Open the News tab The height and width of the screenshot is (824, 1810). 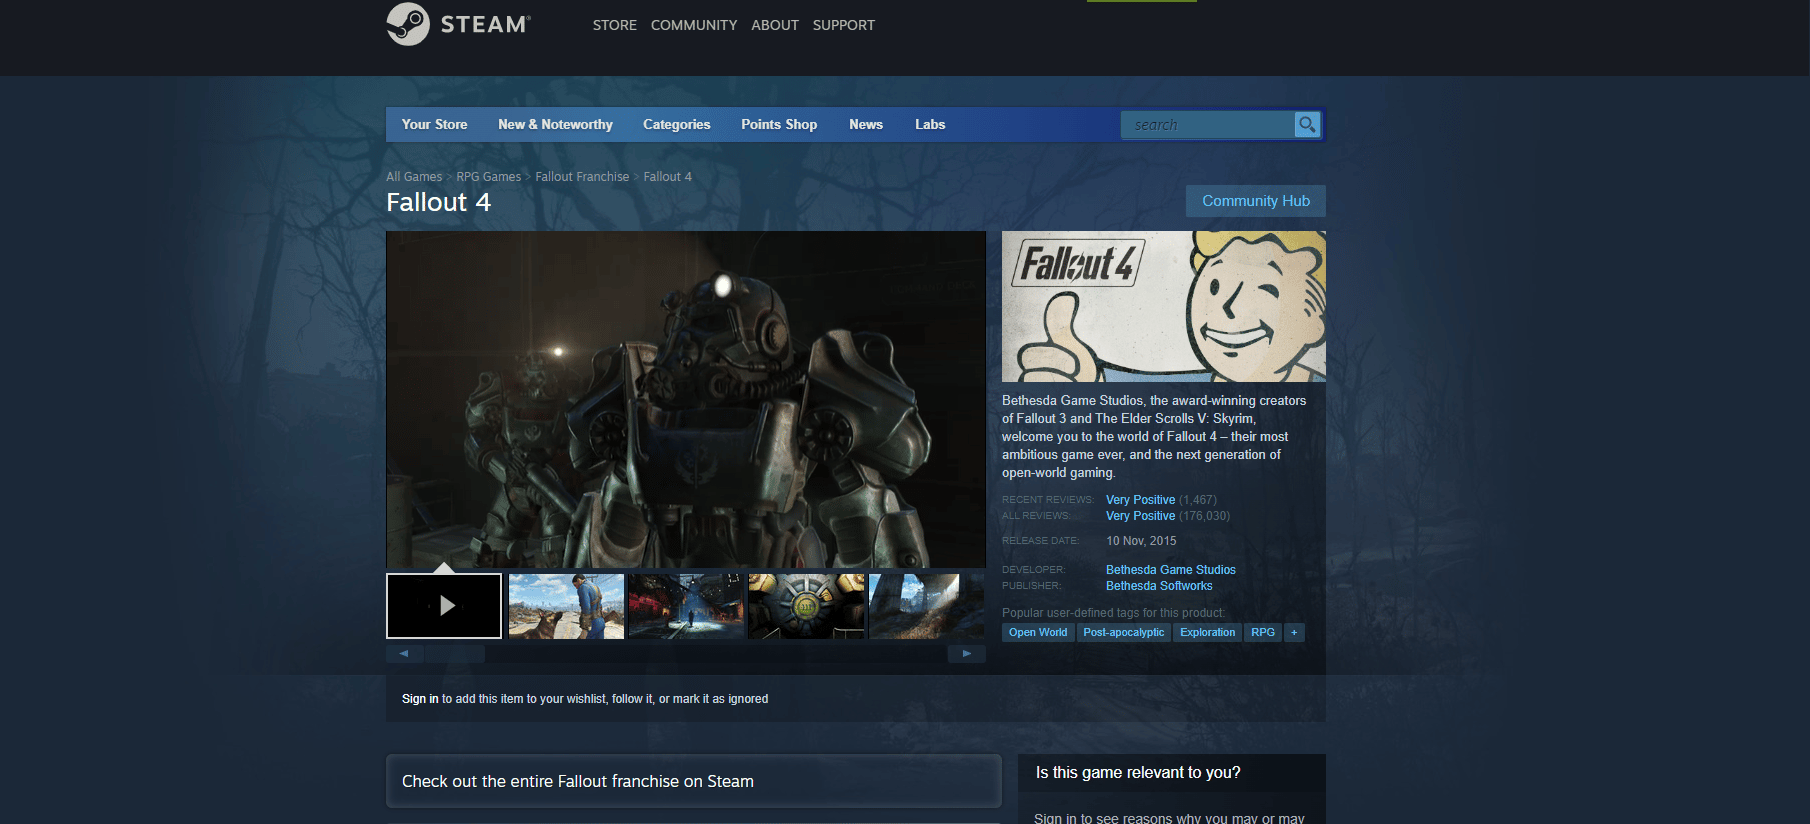pyautogui.click(x=866, y=124)
